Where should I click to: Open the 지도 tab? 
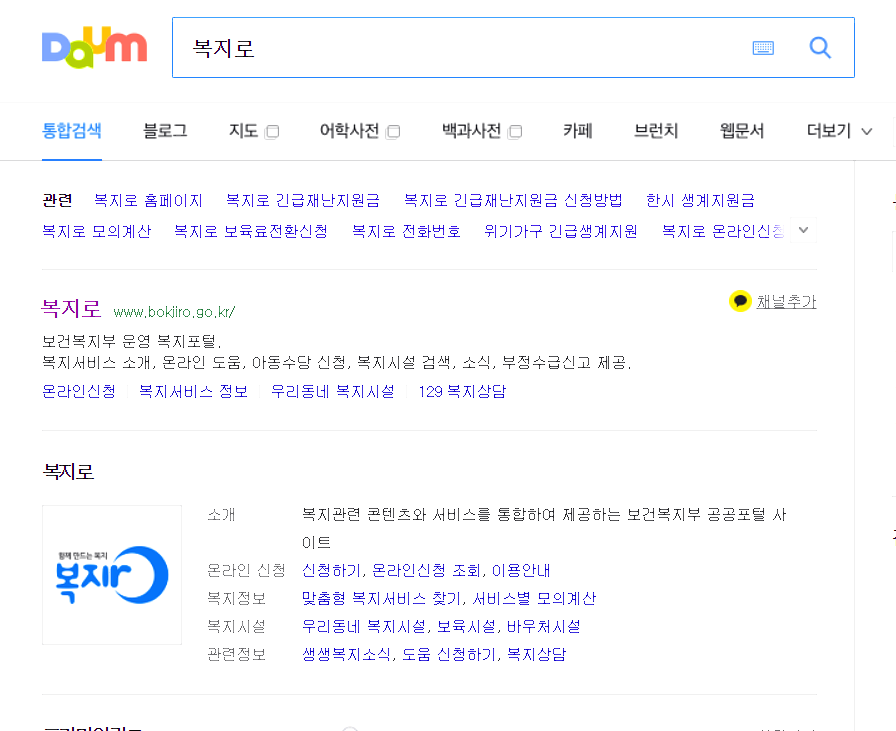click(243, 131)
